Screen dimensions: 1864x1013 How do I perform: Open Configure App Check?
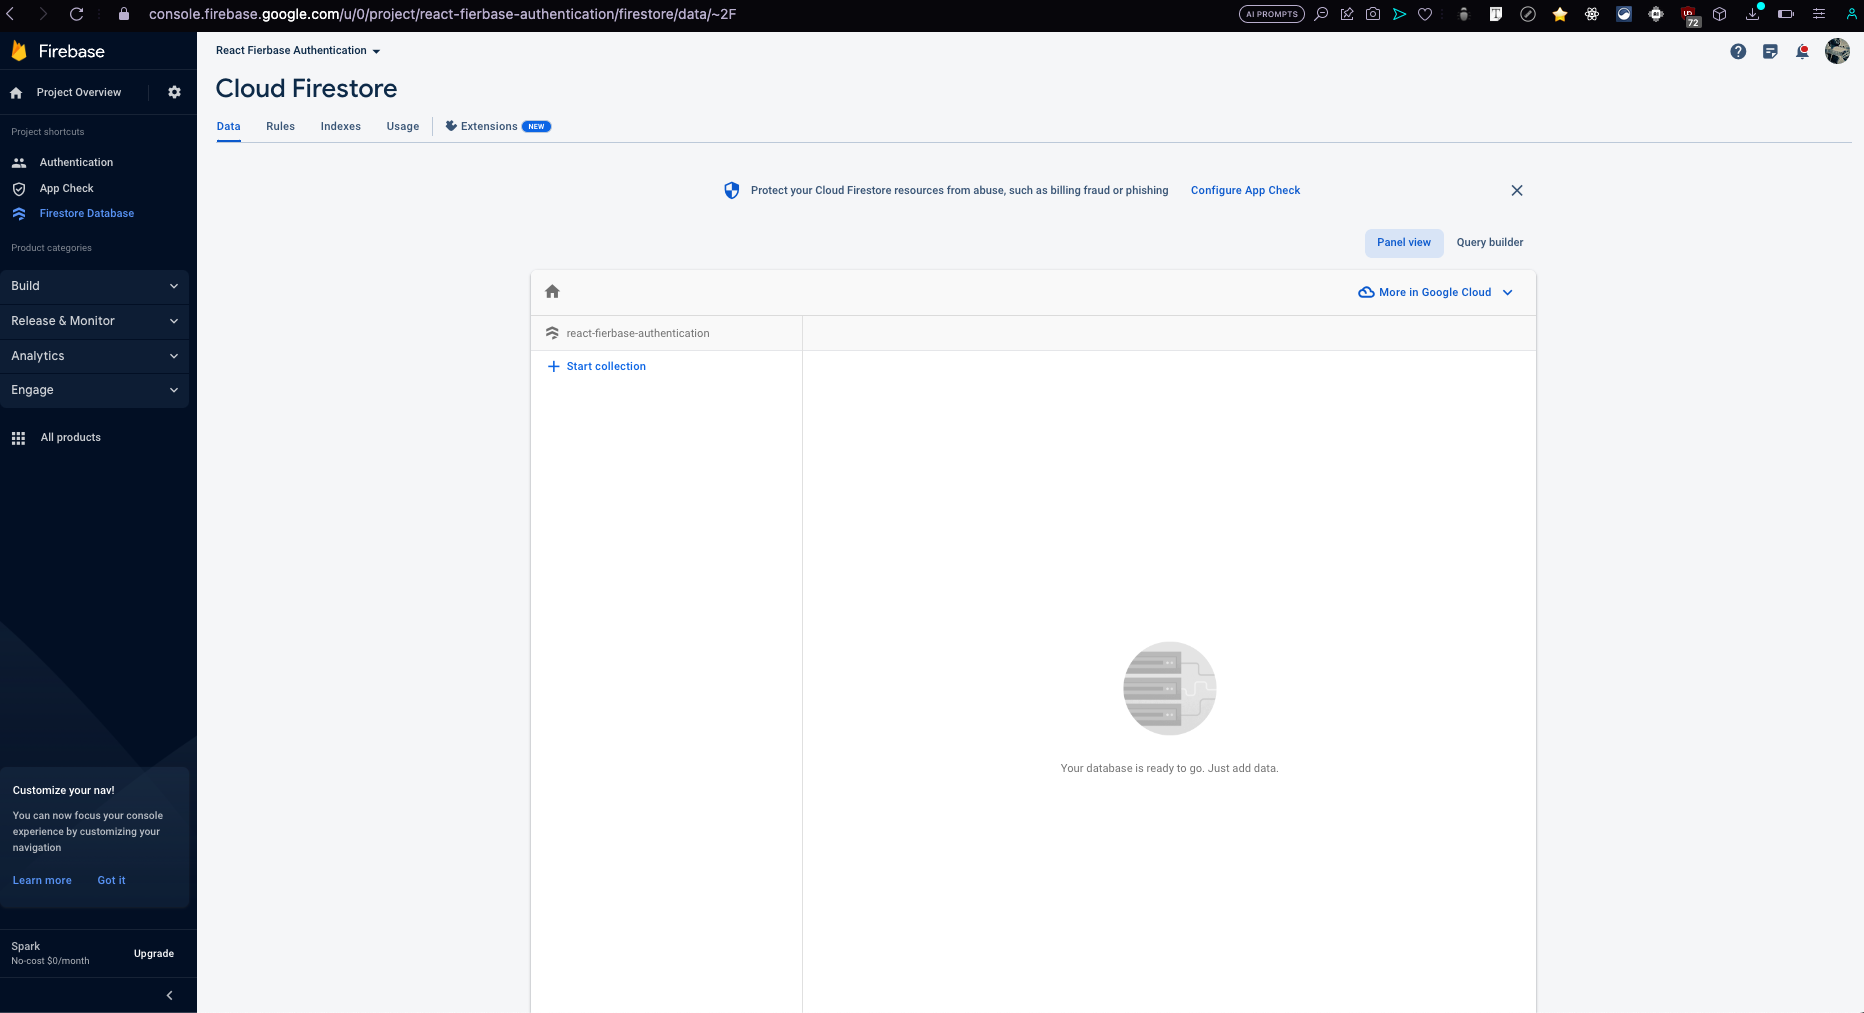[x=1245, y=190]
